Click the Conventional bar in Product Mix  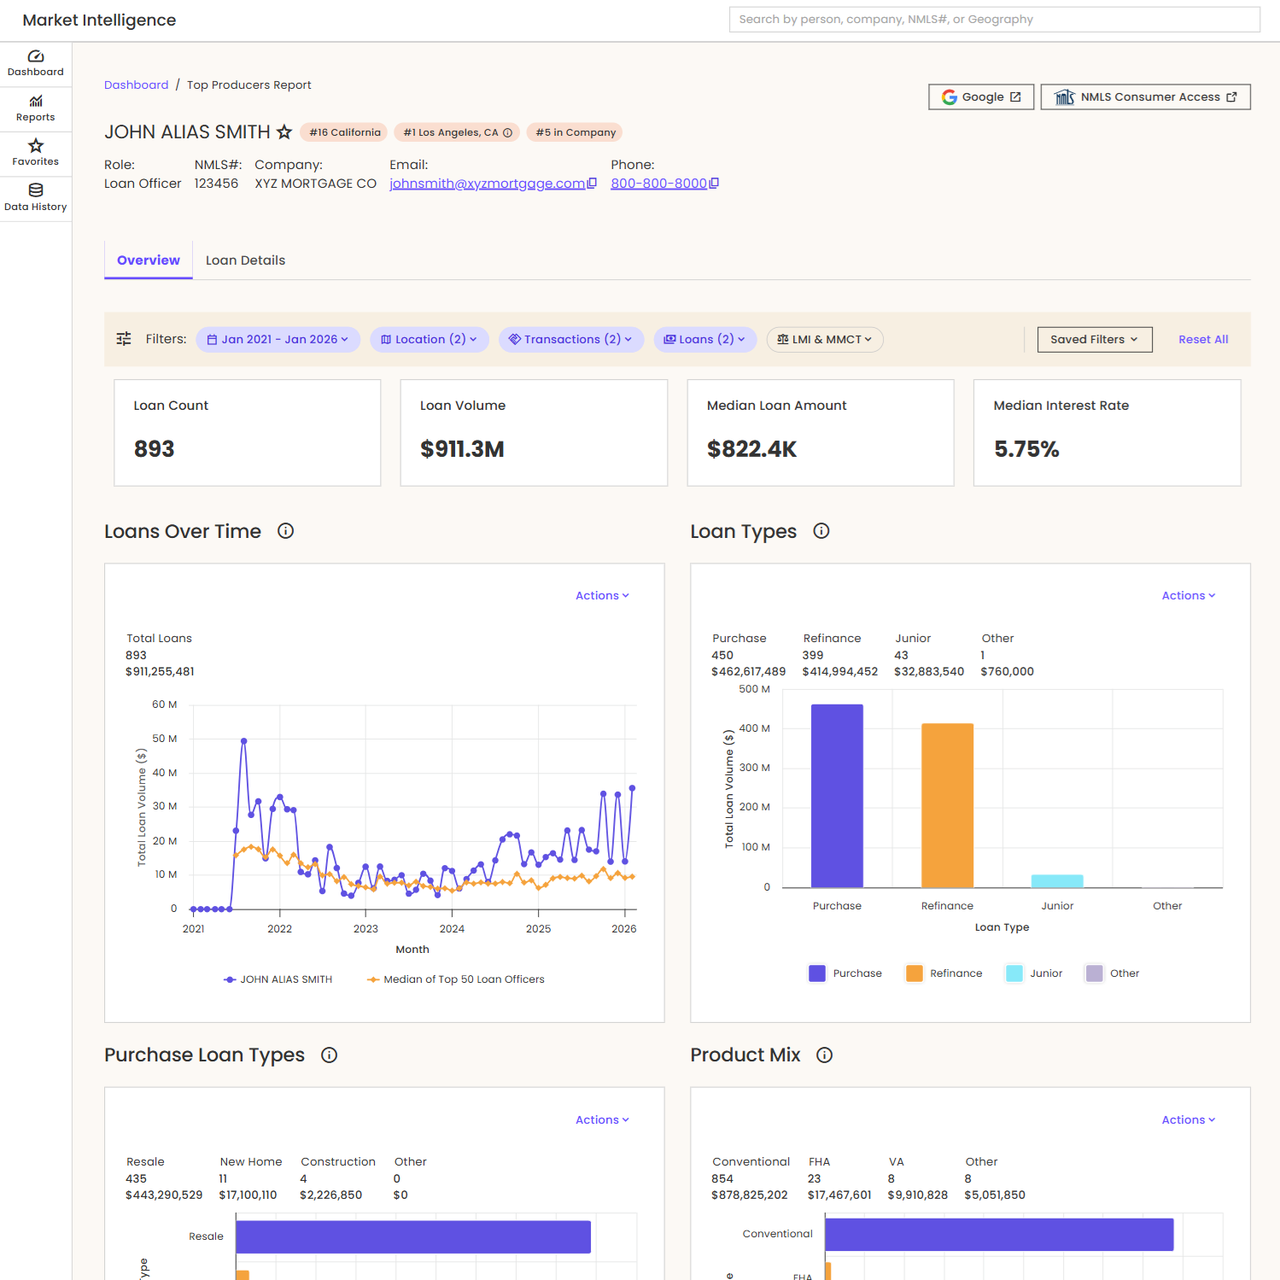(x=999, y=1235)
